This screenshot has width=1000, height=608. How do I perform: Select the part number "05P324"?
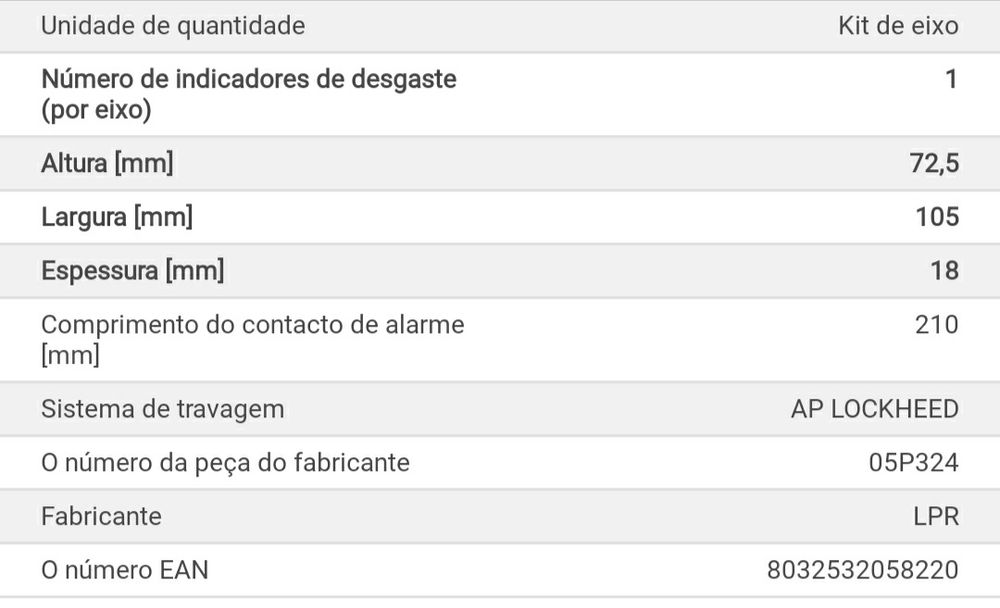click(913, 463)
